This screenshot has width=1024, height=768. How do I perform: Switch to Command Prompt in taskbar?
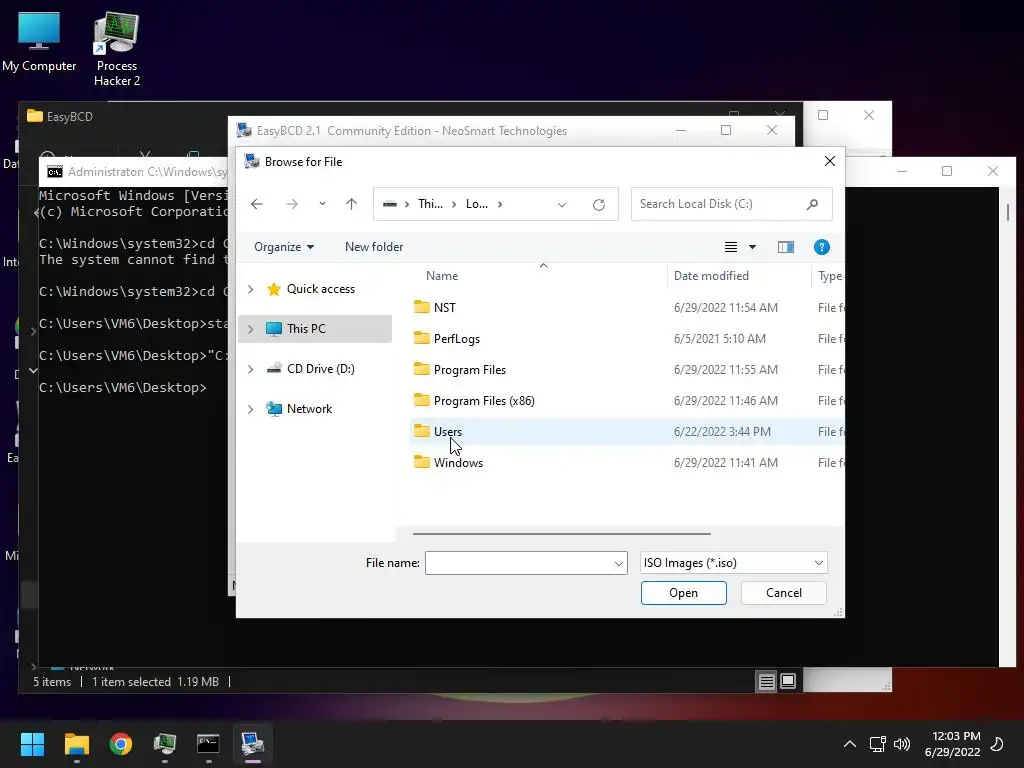click(208, 744)
